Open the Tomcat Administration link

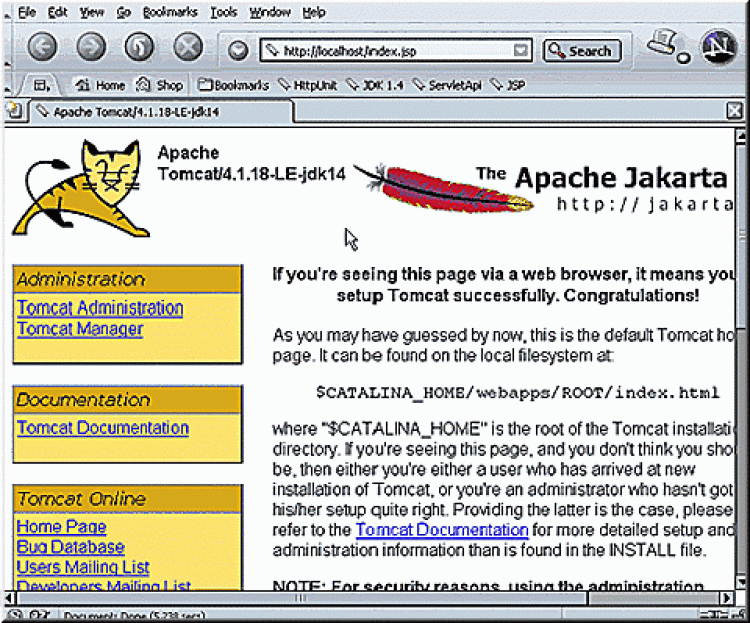click(x=100, y=308)
